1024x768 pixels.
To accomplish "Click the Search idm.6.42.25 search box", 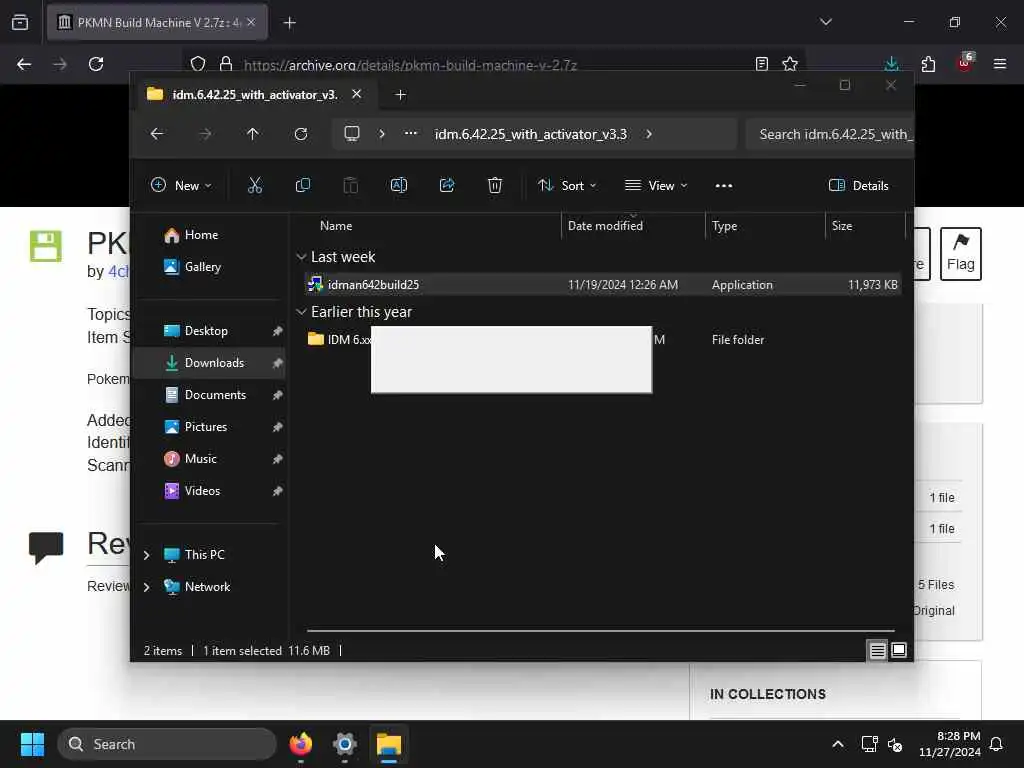I will click(829, 134).
